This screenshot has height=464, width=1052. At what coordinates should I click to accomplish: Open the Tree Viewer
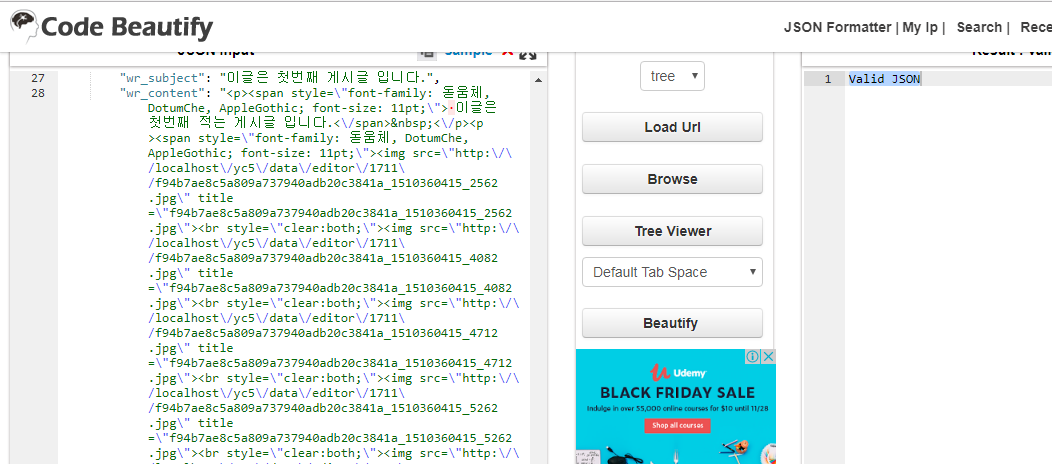672,231
